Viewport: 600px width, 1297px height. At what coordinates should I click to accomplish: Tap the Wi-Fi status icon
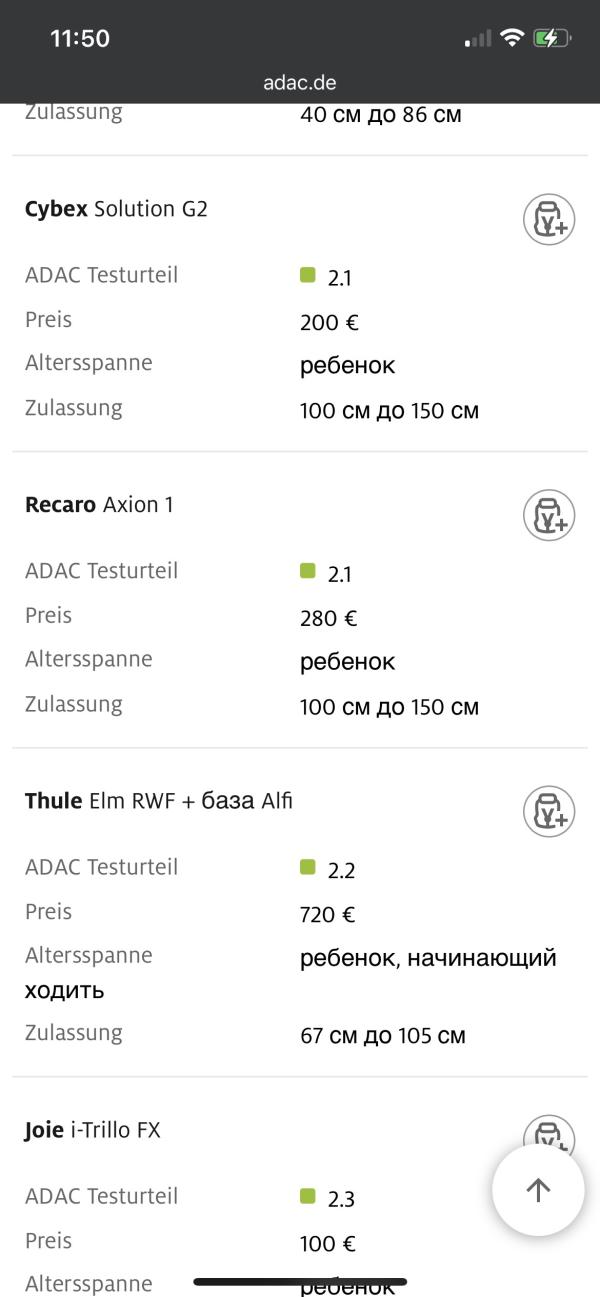coord(513,38)
